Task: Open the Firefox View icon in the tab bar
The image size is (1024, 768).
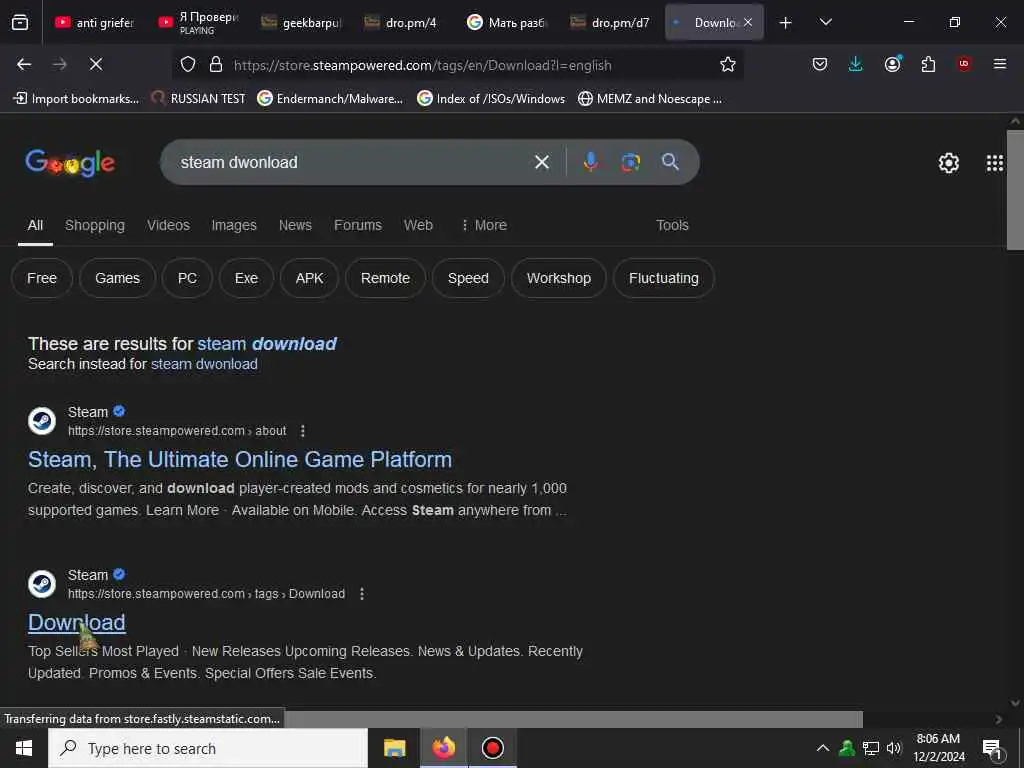Action: [20, 22]
